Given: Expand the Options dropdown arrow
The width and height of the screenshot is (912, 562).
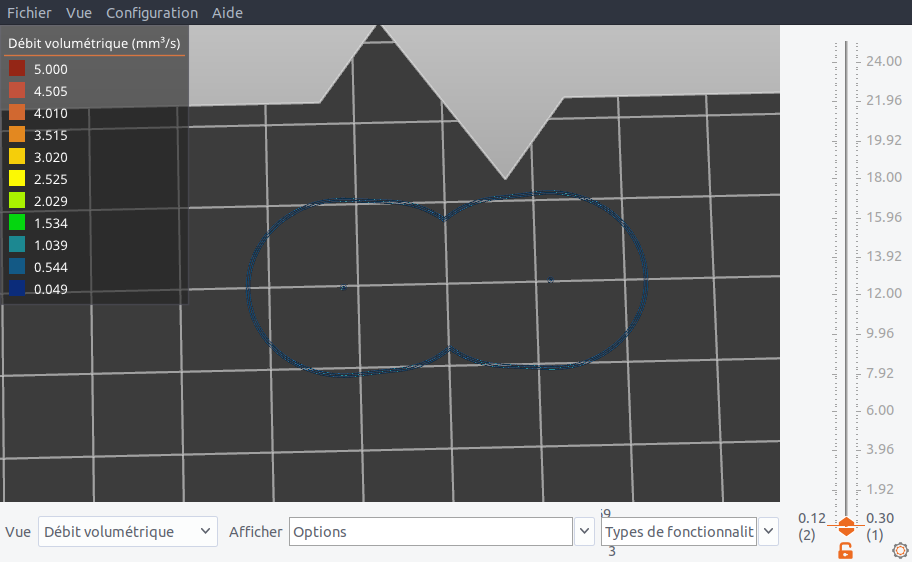Looking at the screenshot, I should 585,531.
